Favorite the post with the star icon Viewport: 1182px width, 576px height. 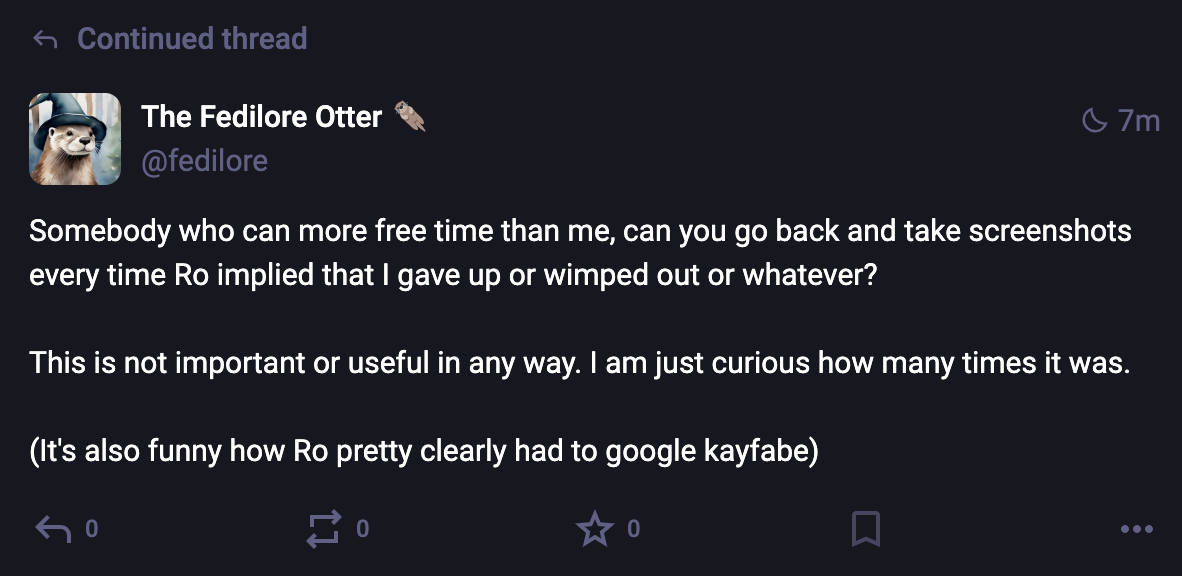tap(594, 529)
